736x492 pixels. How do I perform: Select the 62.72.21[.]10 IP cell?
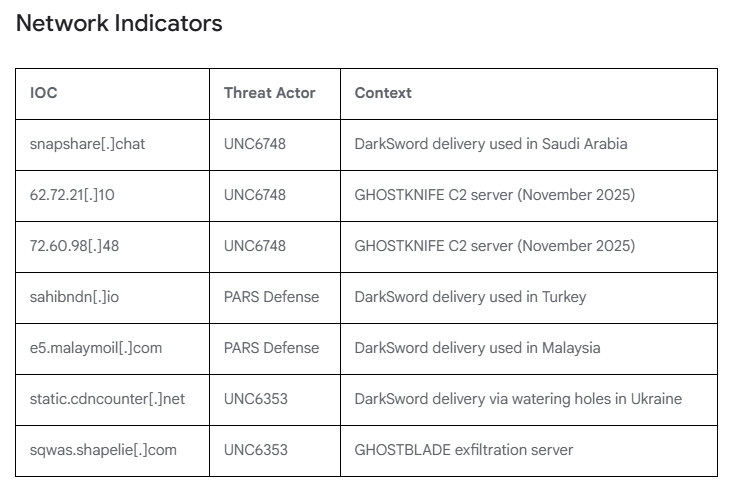(72, 195)
